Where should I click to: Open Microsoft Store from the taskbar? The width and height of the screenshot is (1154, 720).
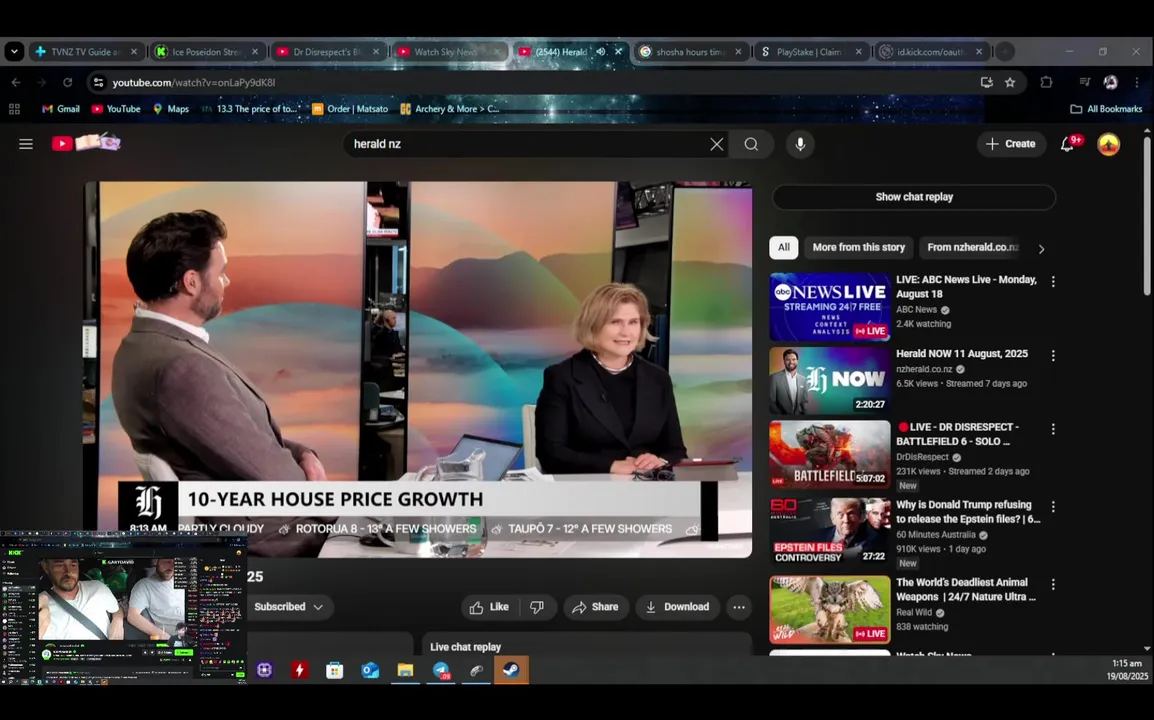(x=334, y=670)
